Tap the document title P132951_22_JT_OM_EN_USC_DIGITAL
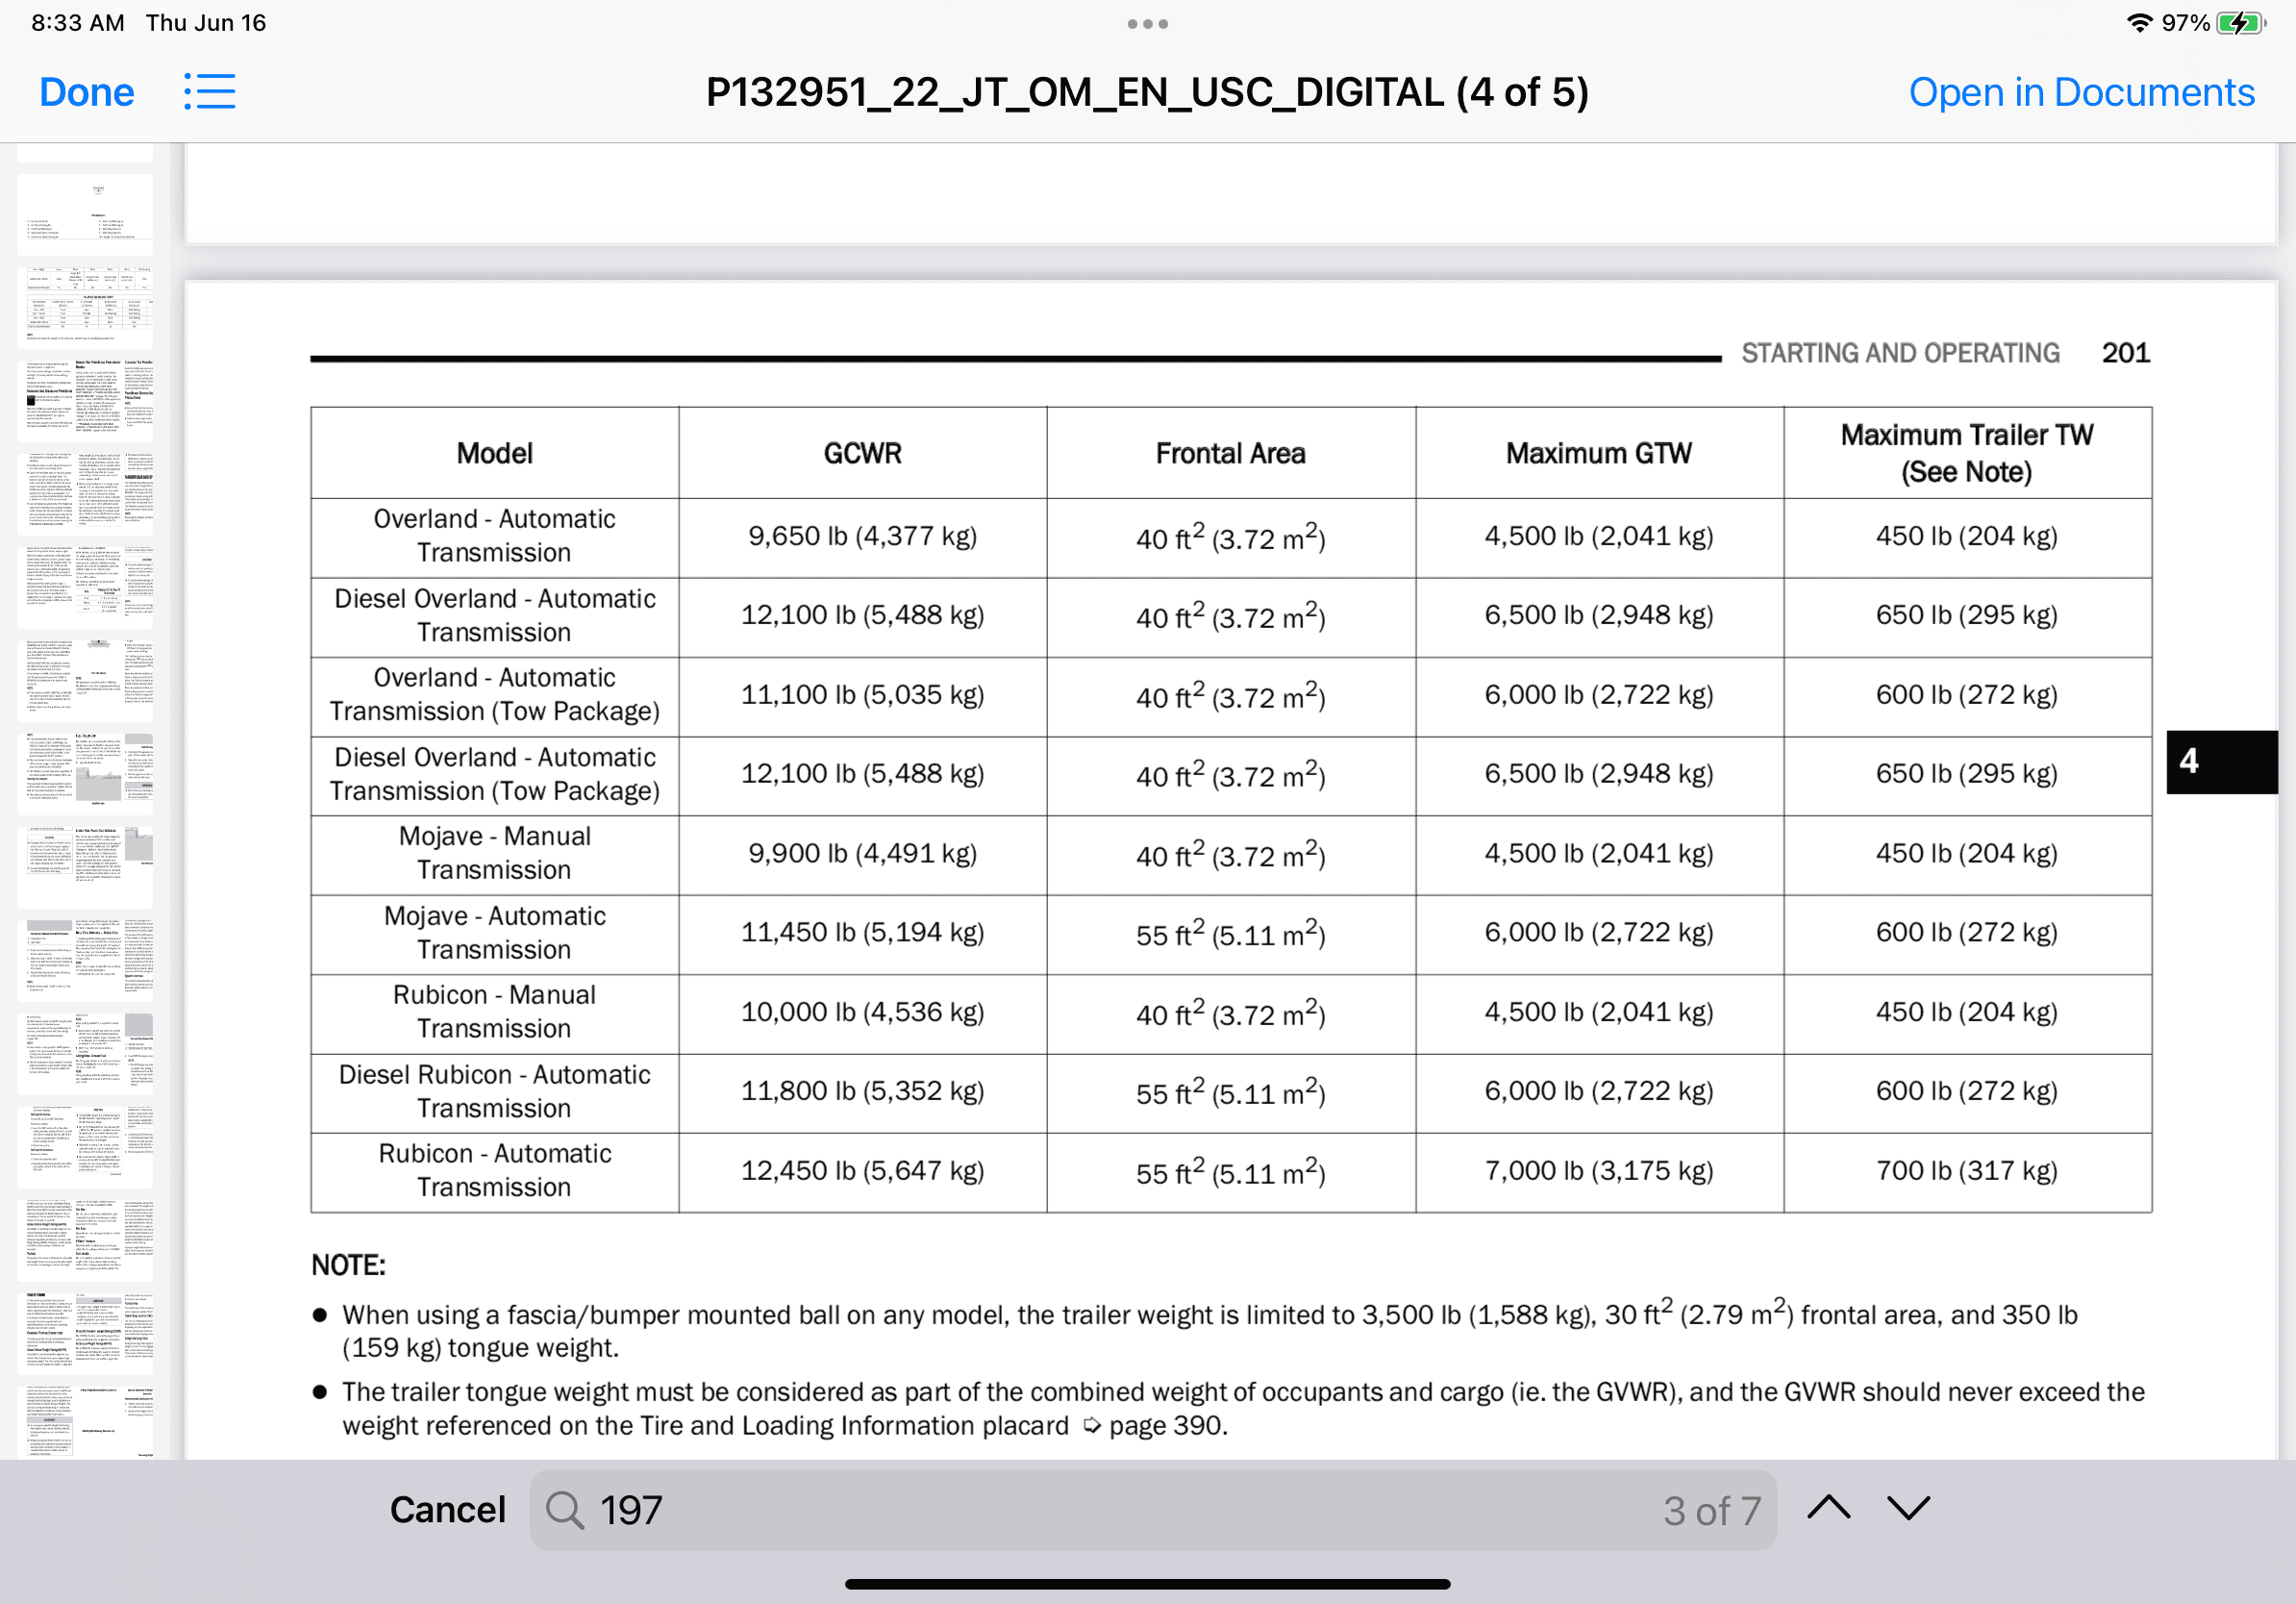Viewport: 2296px width, 1604px height. pyautogui.click(x=1148, y=92)
